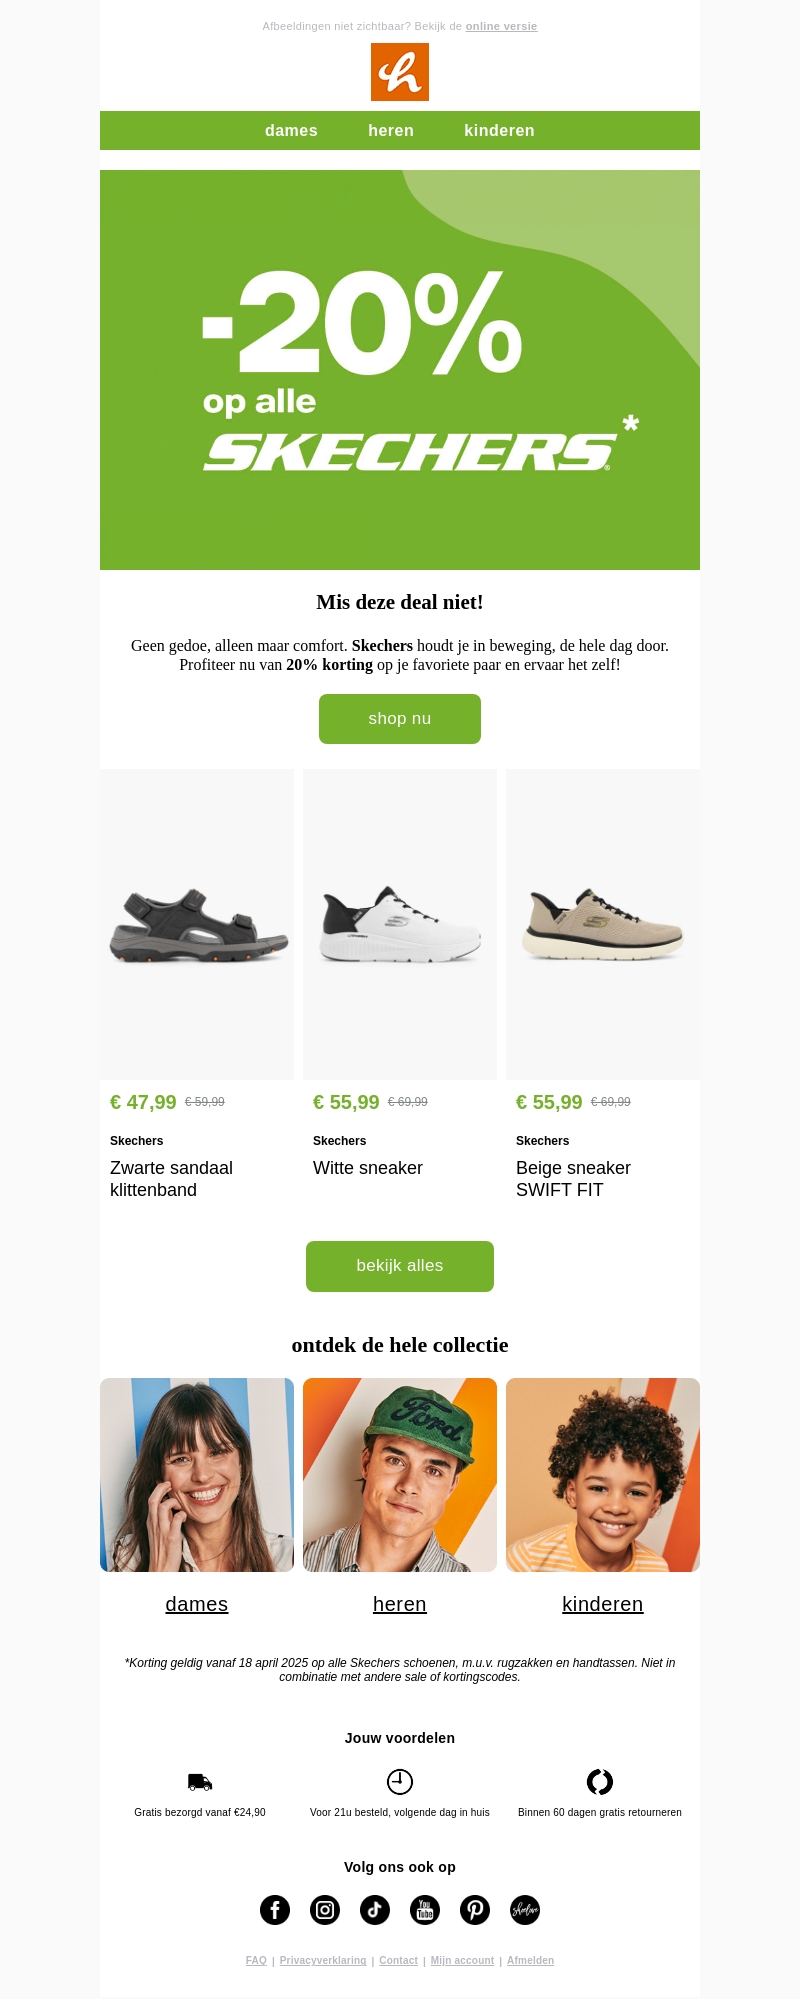The height and width of the screenshot is (1999, 800).
Task: Click the free returns arrows icon
Action: click(600, 1782)
